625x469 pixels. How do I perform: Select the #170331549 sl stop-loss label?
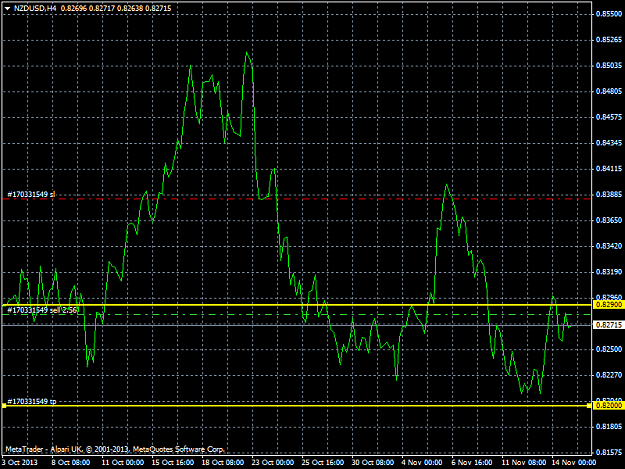(31, 194)
